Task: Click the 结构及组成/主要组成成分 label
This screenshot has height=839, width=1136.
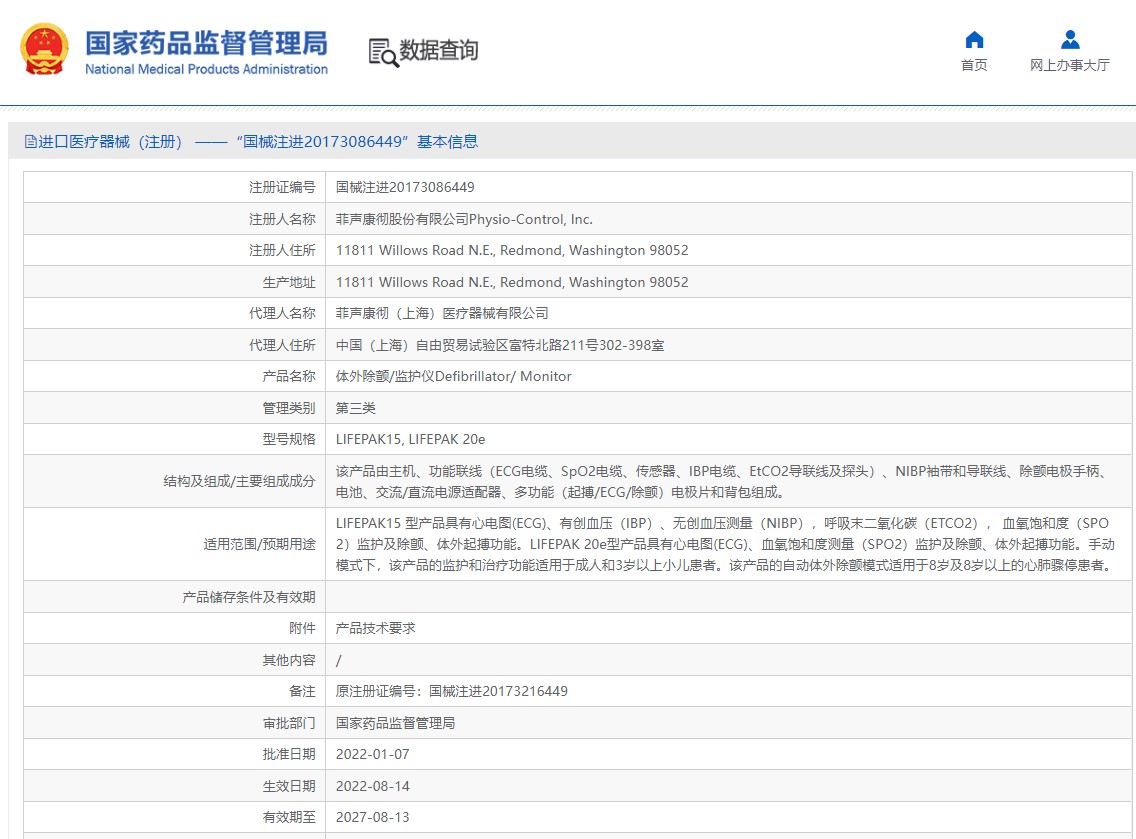Action: click(240, 481)
